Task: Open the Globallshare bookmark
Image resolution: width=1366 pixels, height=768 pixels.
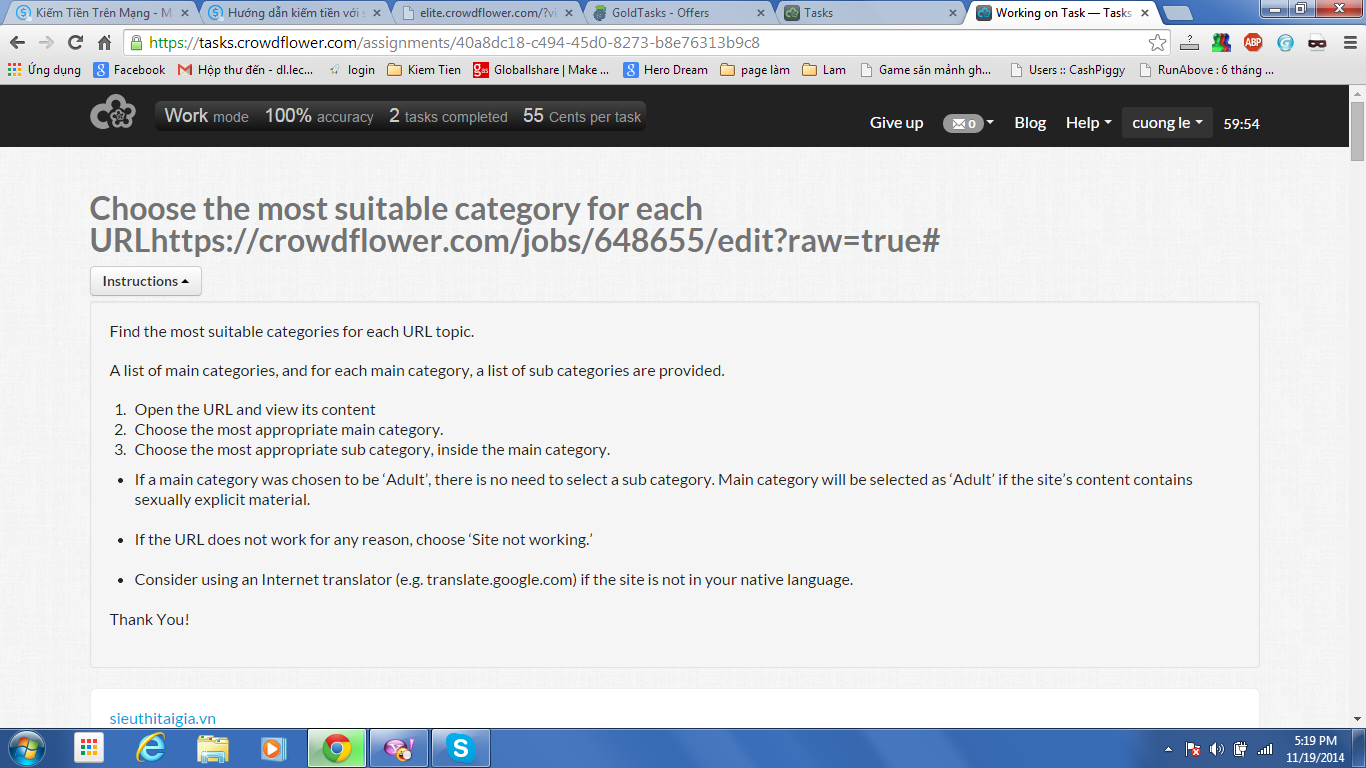Action: click(x=541, y=70)
